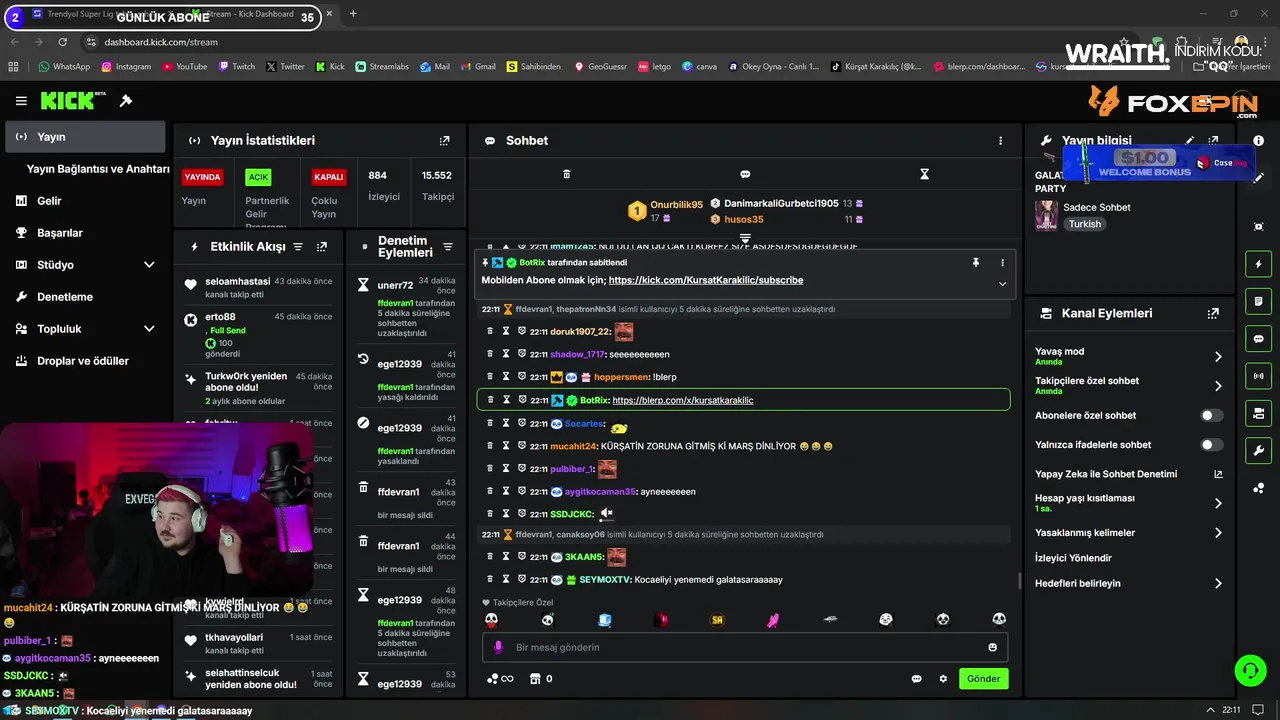Open the pinned message three-dot menu
Image resolution: width=1280 pixels, height=720 pixels.
click(1002, 263)
